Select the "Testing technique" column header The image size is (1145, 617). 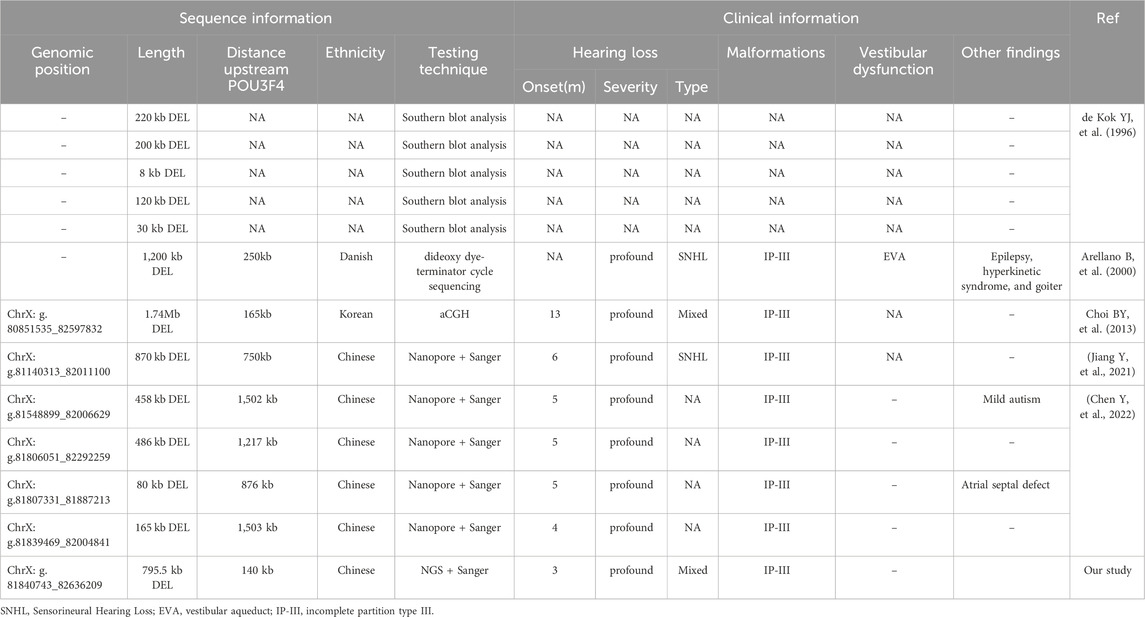click(x=455, y=61)
